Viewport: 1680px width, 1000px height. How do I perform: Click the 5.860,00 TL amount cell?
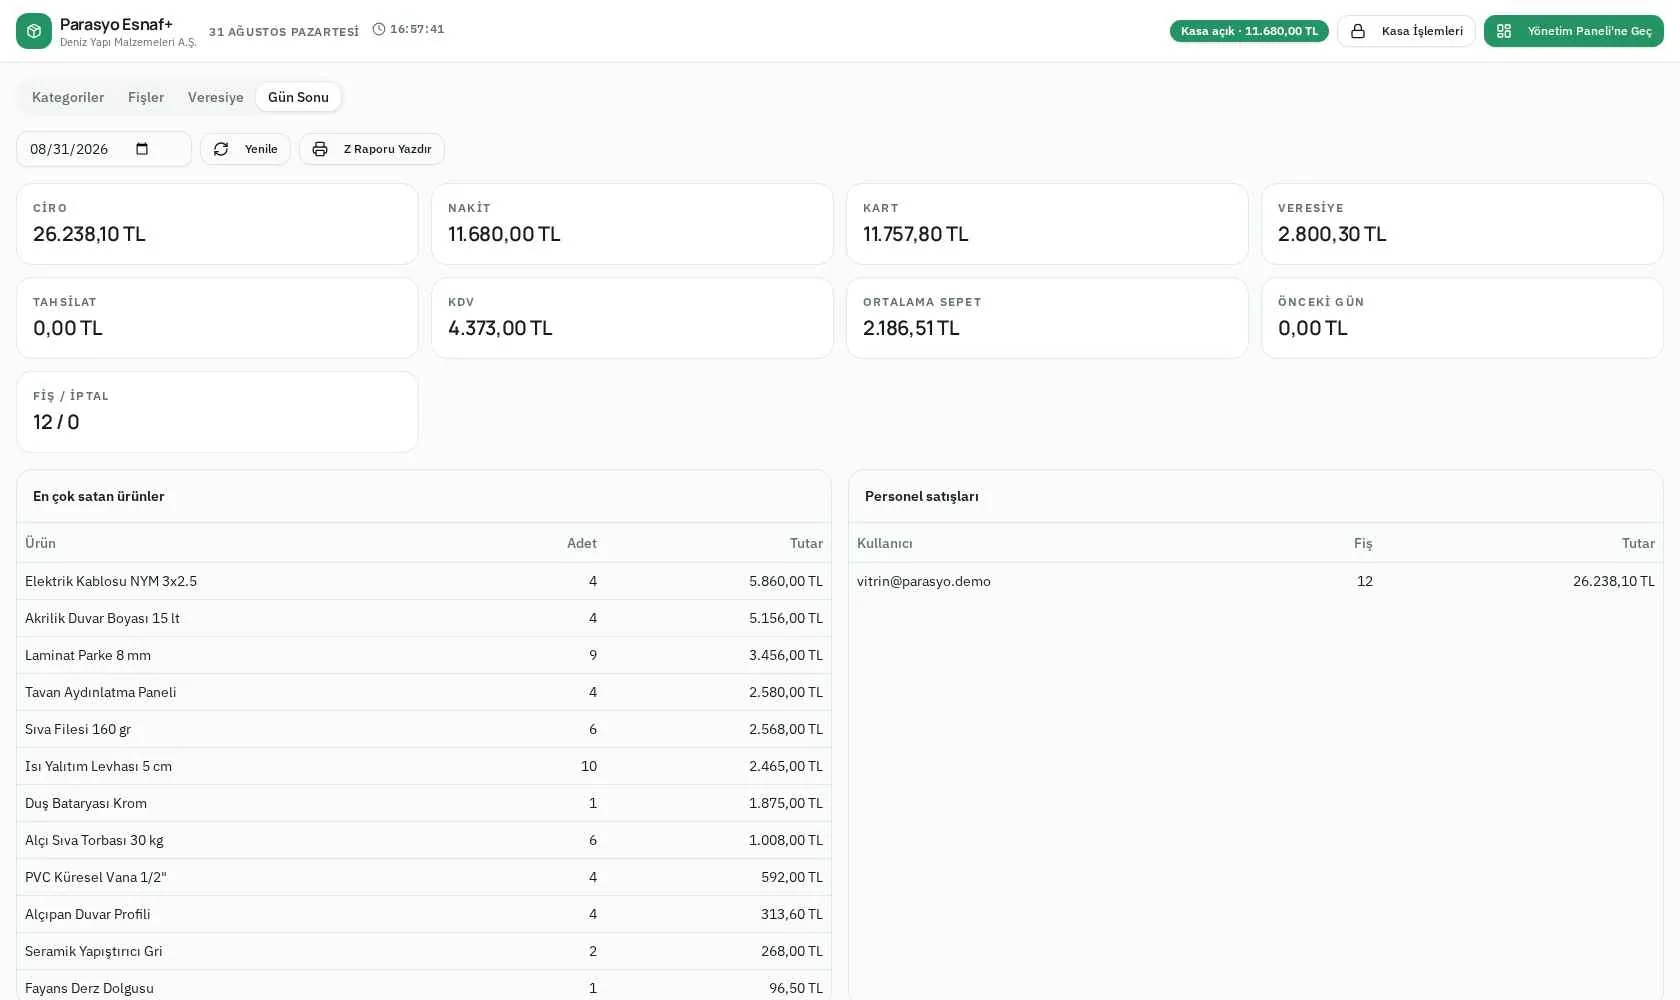(x=786, y=581)
